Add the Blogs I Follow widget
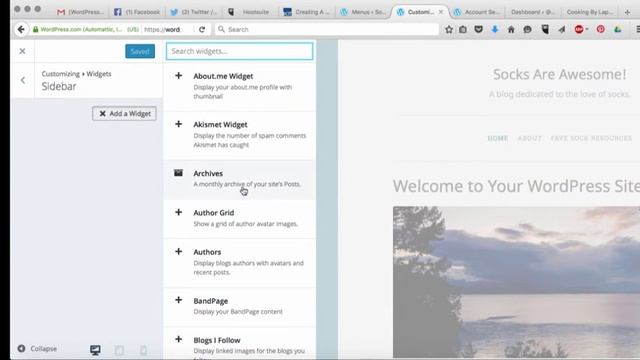640x360 pixels. point(178,339)
